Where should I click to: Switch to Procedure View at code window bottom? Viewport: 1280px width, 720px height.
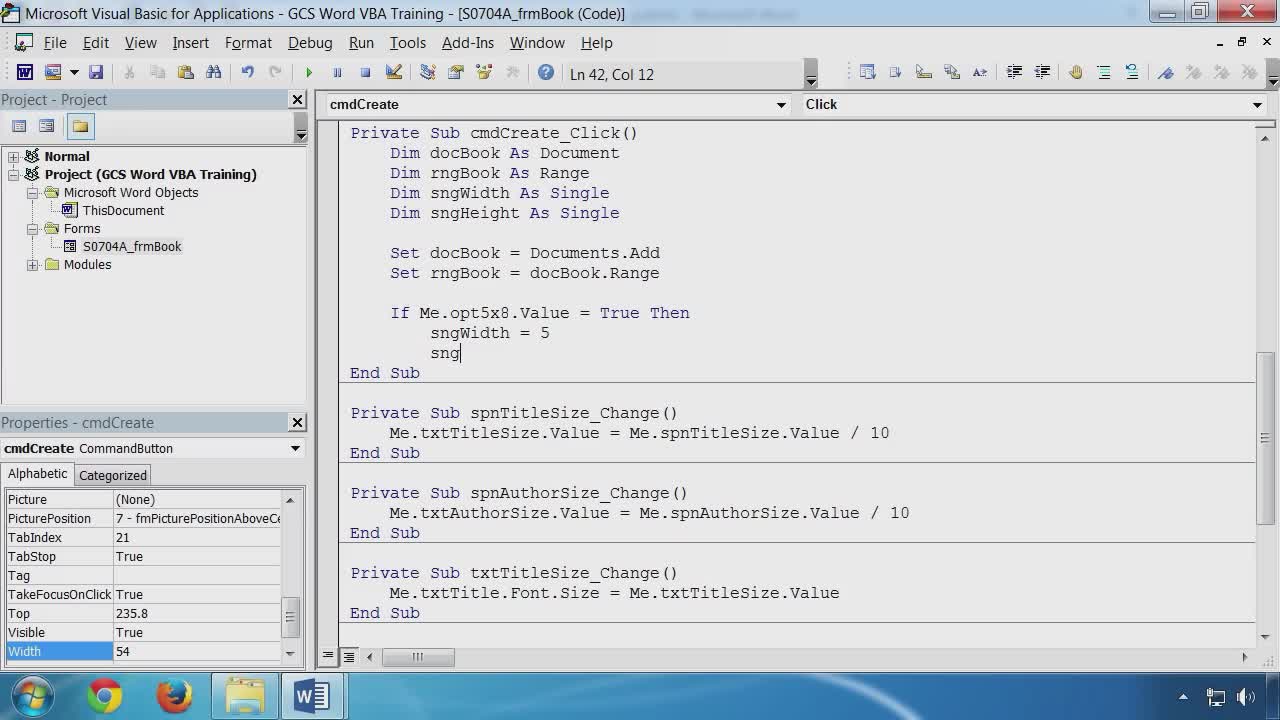click(x=328, y=657)
